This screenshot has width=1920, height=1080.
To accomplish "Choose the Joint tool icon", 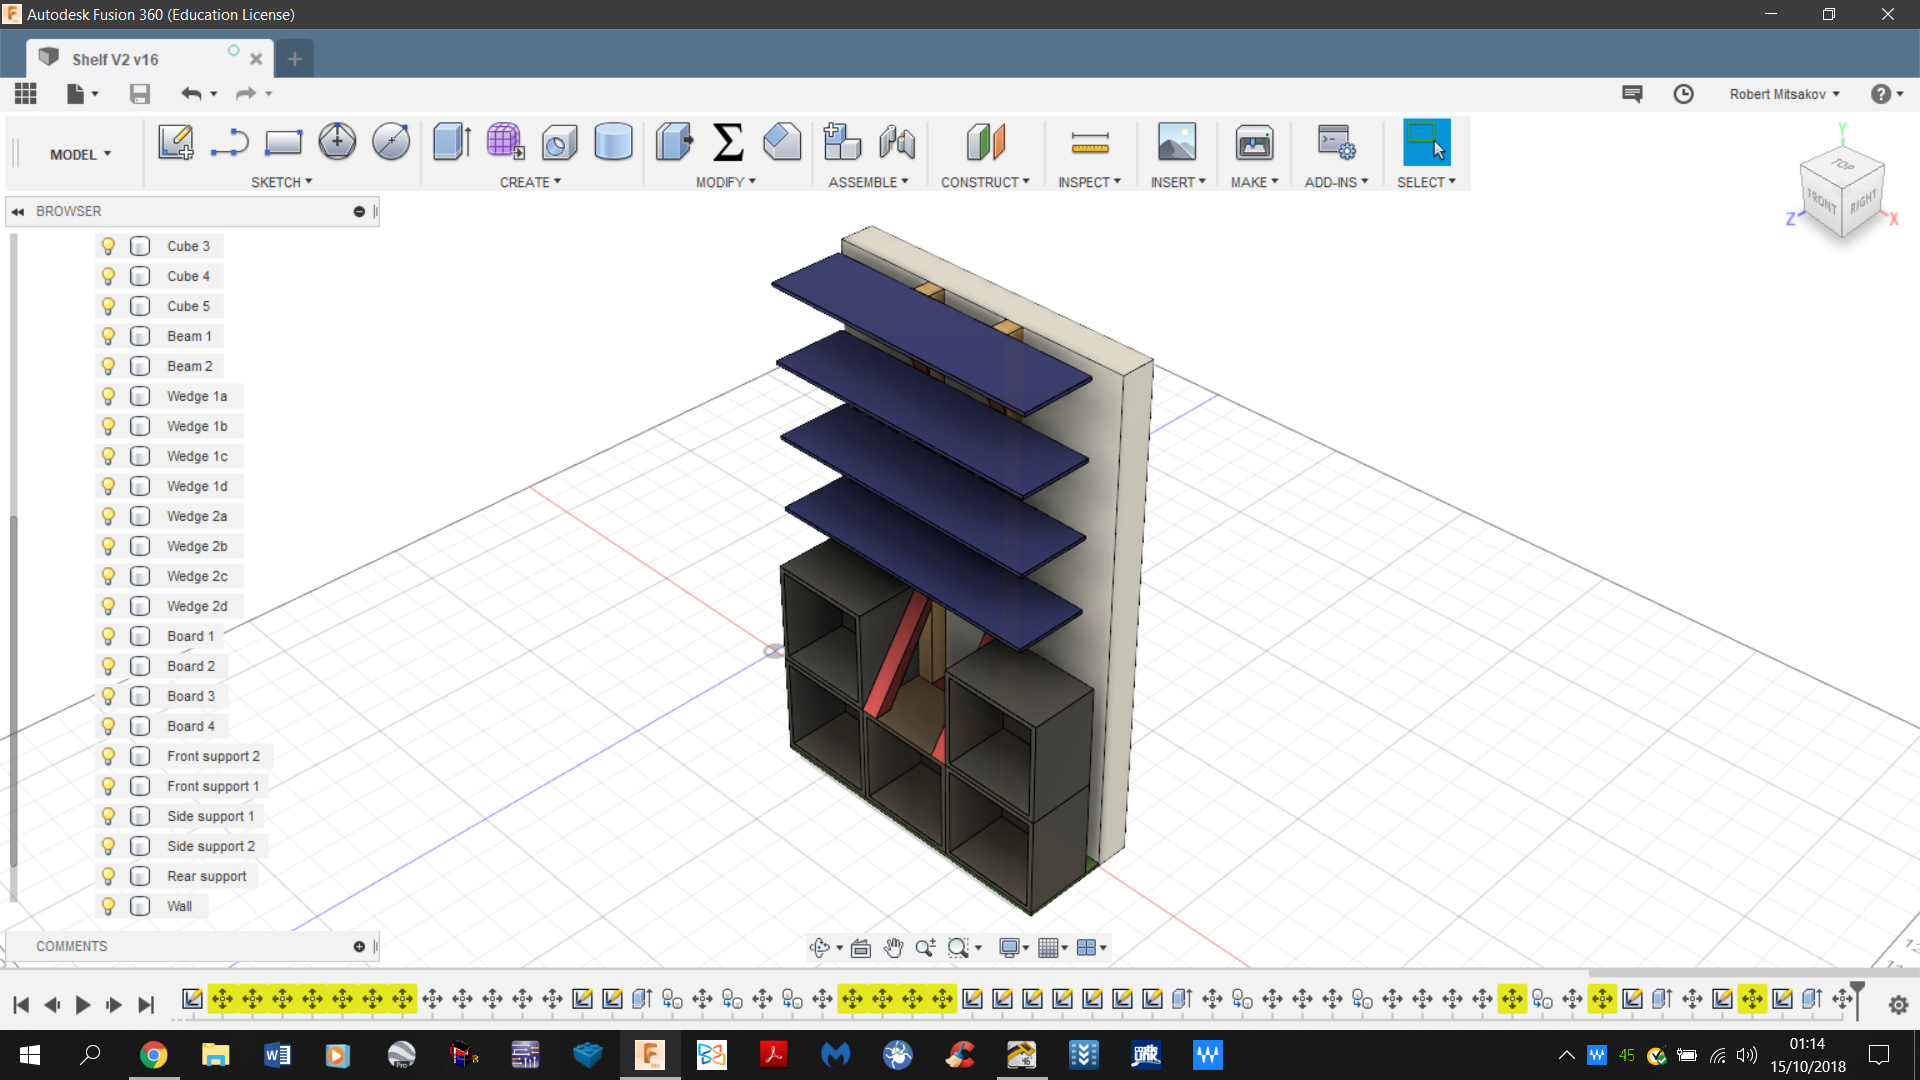I will point(897,142).
